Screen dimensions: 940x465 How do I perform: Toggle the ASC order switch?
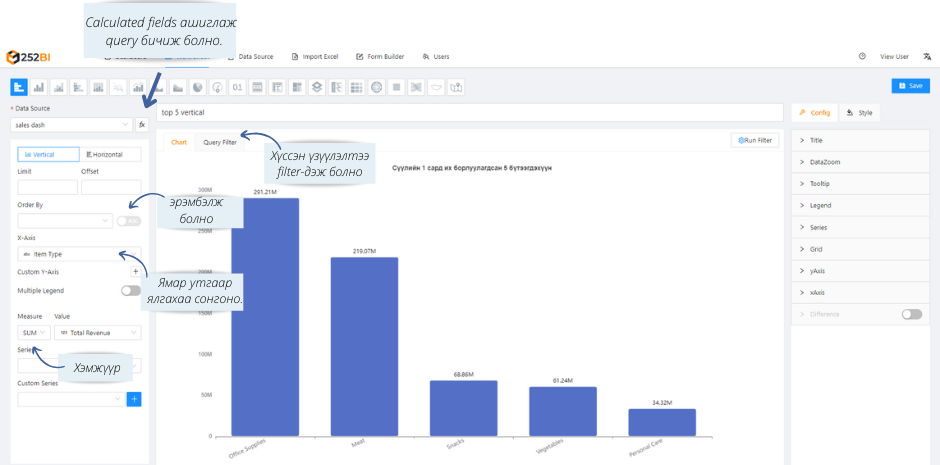128,221
